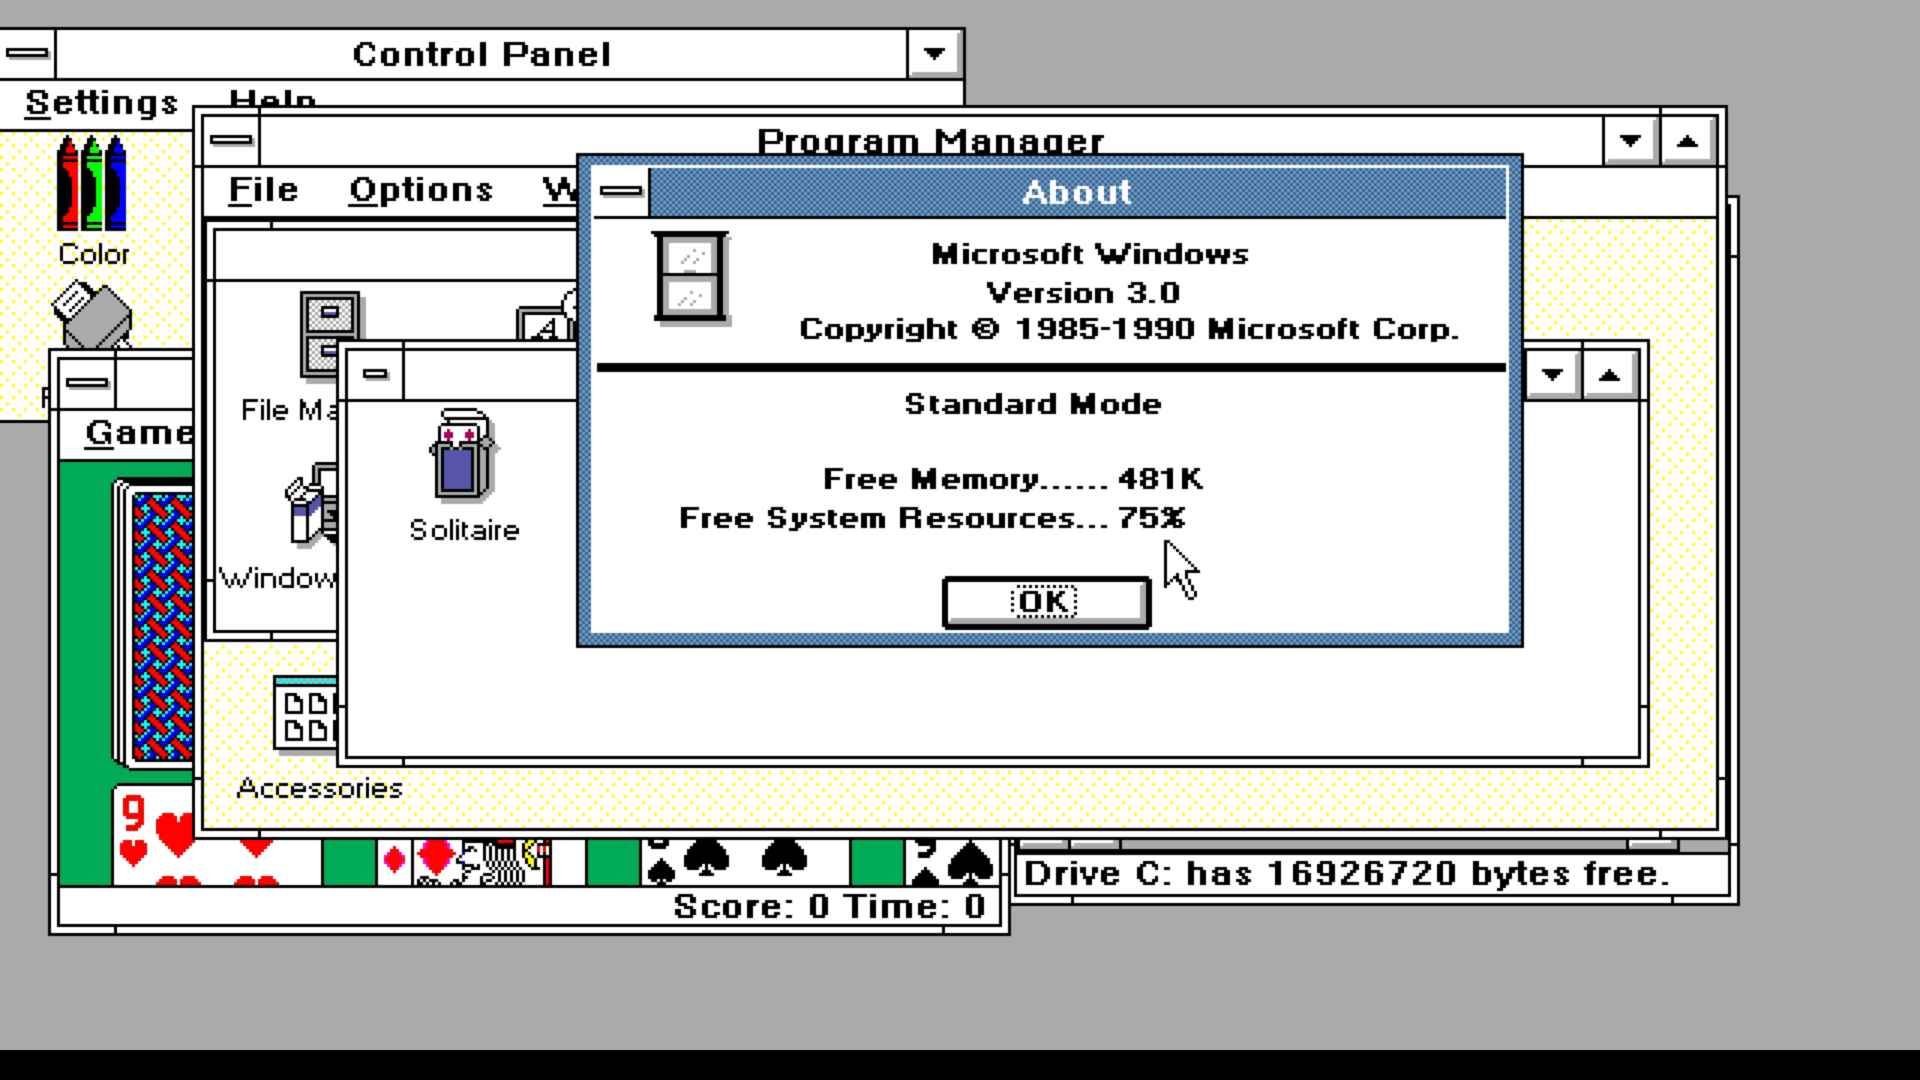The height and width of the screenshot is (1080, 1920).
Task: Open the Game menu in Solitaire
Action: coord(138,433)
